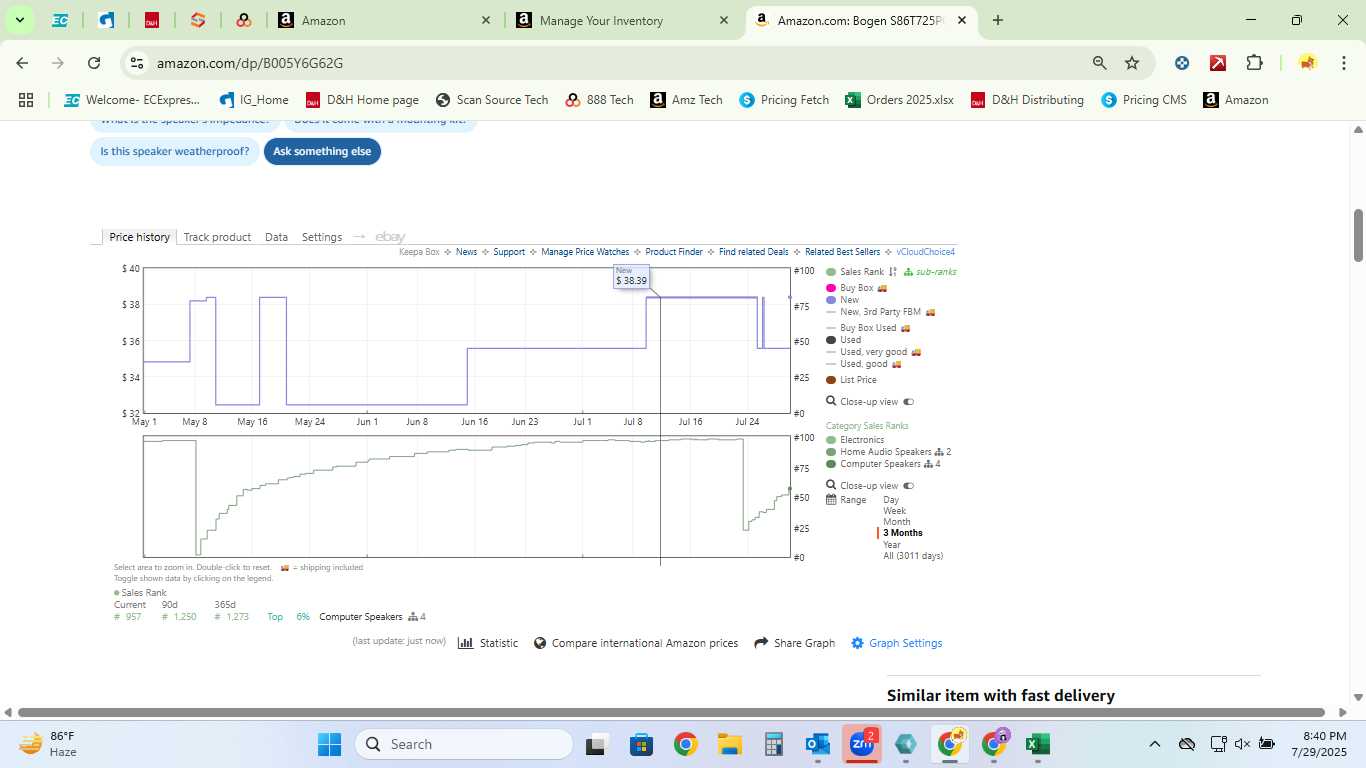Toggle the Used, good legend series

pos(864,364)
